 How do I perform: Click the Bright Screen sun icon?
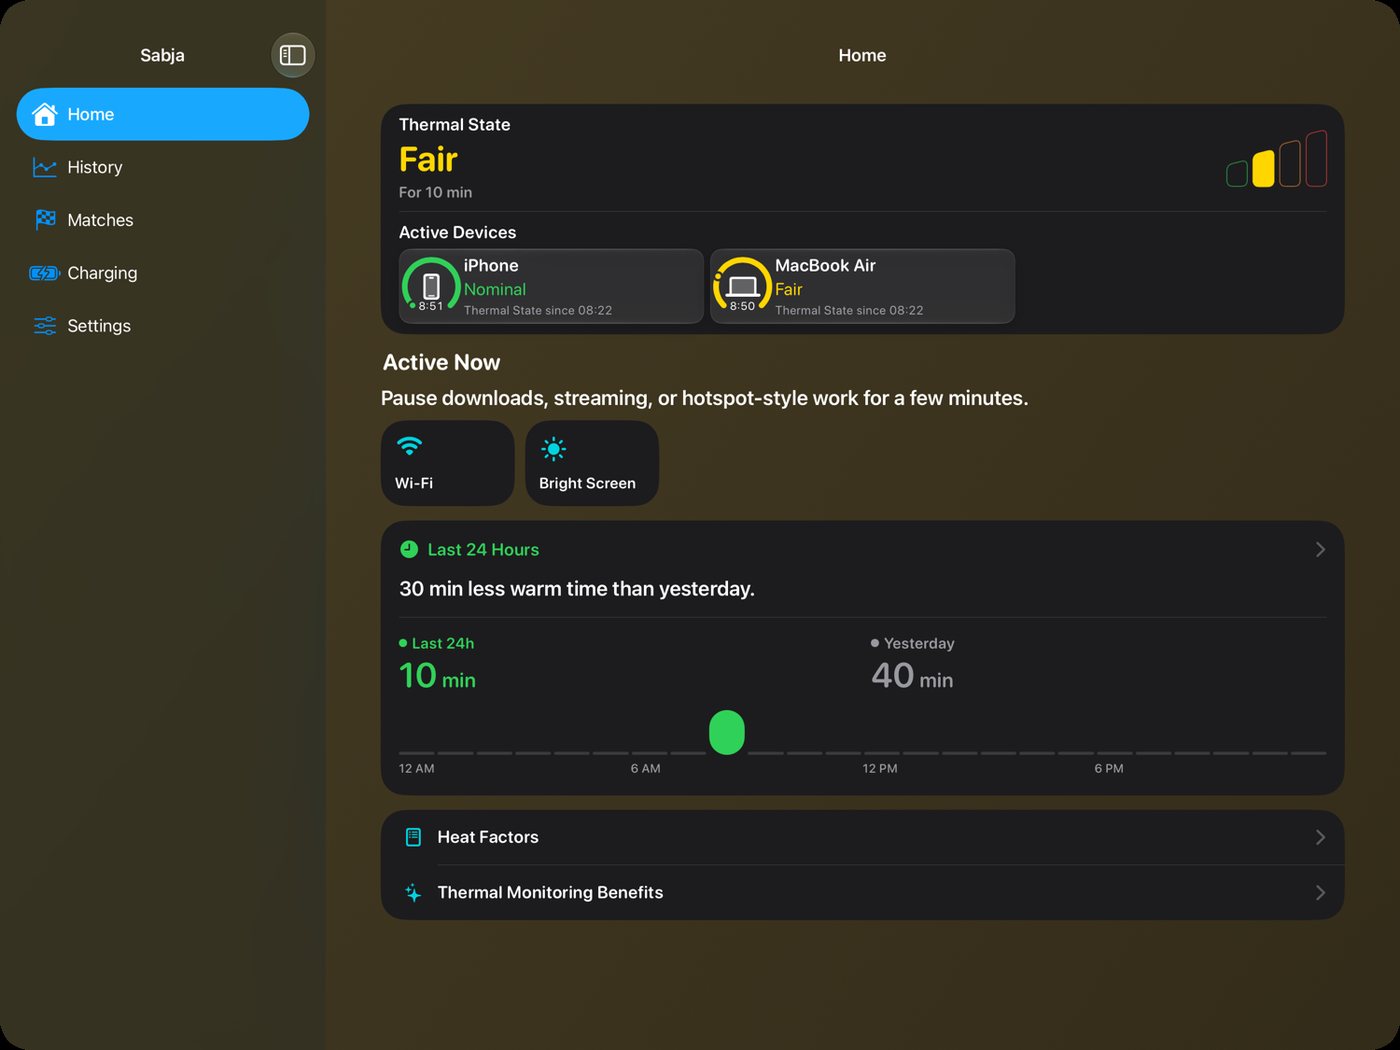click(x=553, y=449)
